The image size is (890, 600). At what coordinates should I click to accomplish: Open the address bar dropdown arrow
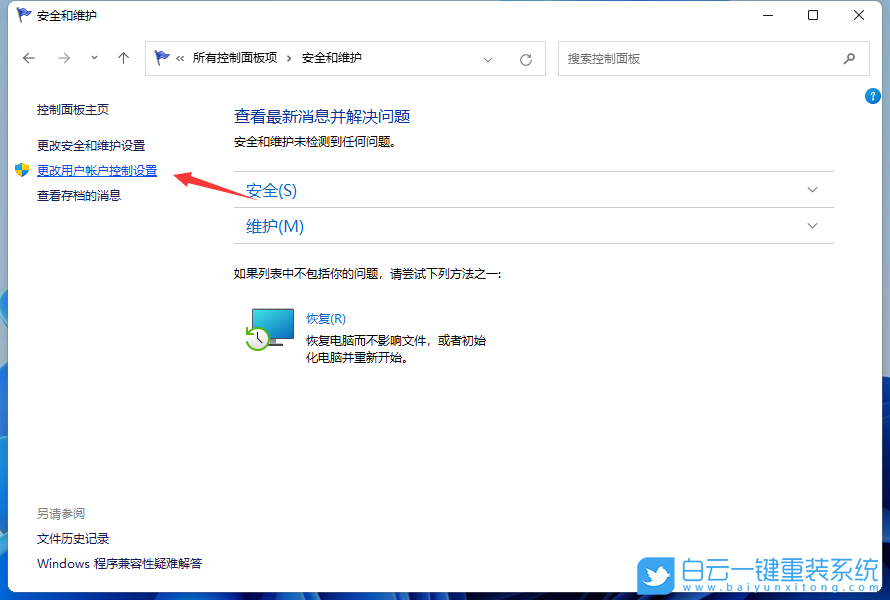coord(488,58)
